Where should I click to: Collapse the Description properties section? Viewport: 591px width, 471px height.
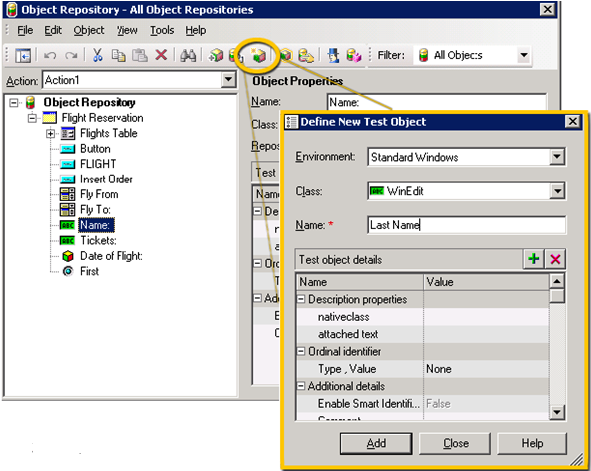[x=301, y=299]
